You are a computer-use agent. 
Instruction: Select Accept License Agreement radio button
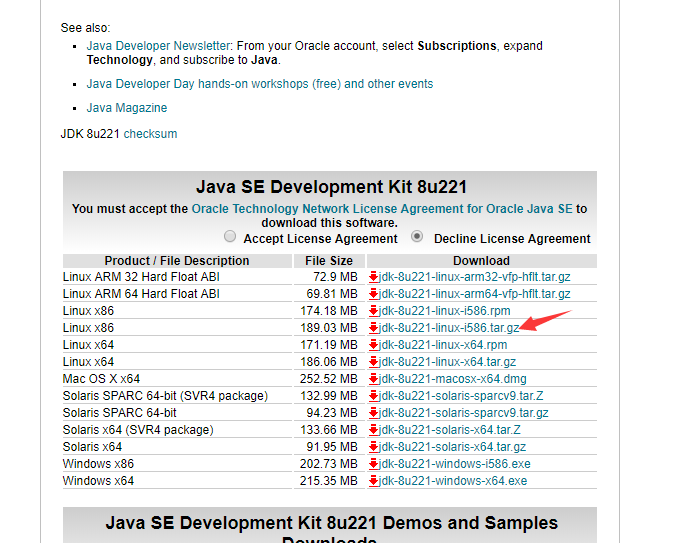(x=230, y=236)
